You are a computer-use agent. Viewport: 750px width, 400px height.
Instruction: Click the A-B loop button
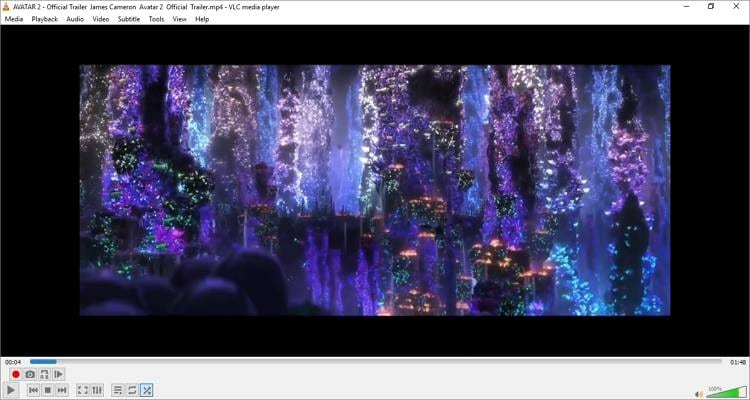coord(44,374)
